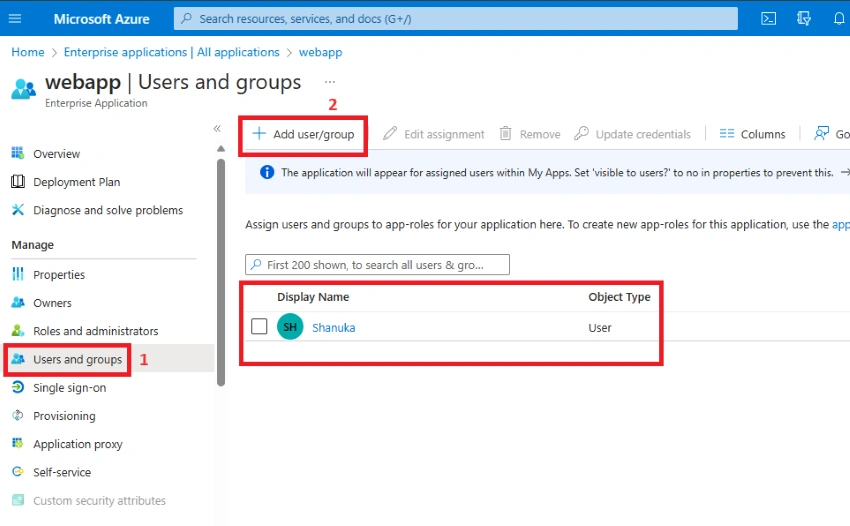Viewport: 850px width, 526px height.
Task: Click the Application proxy icon
Action: [x=18, y=443]
